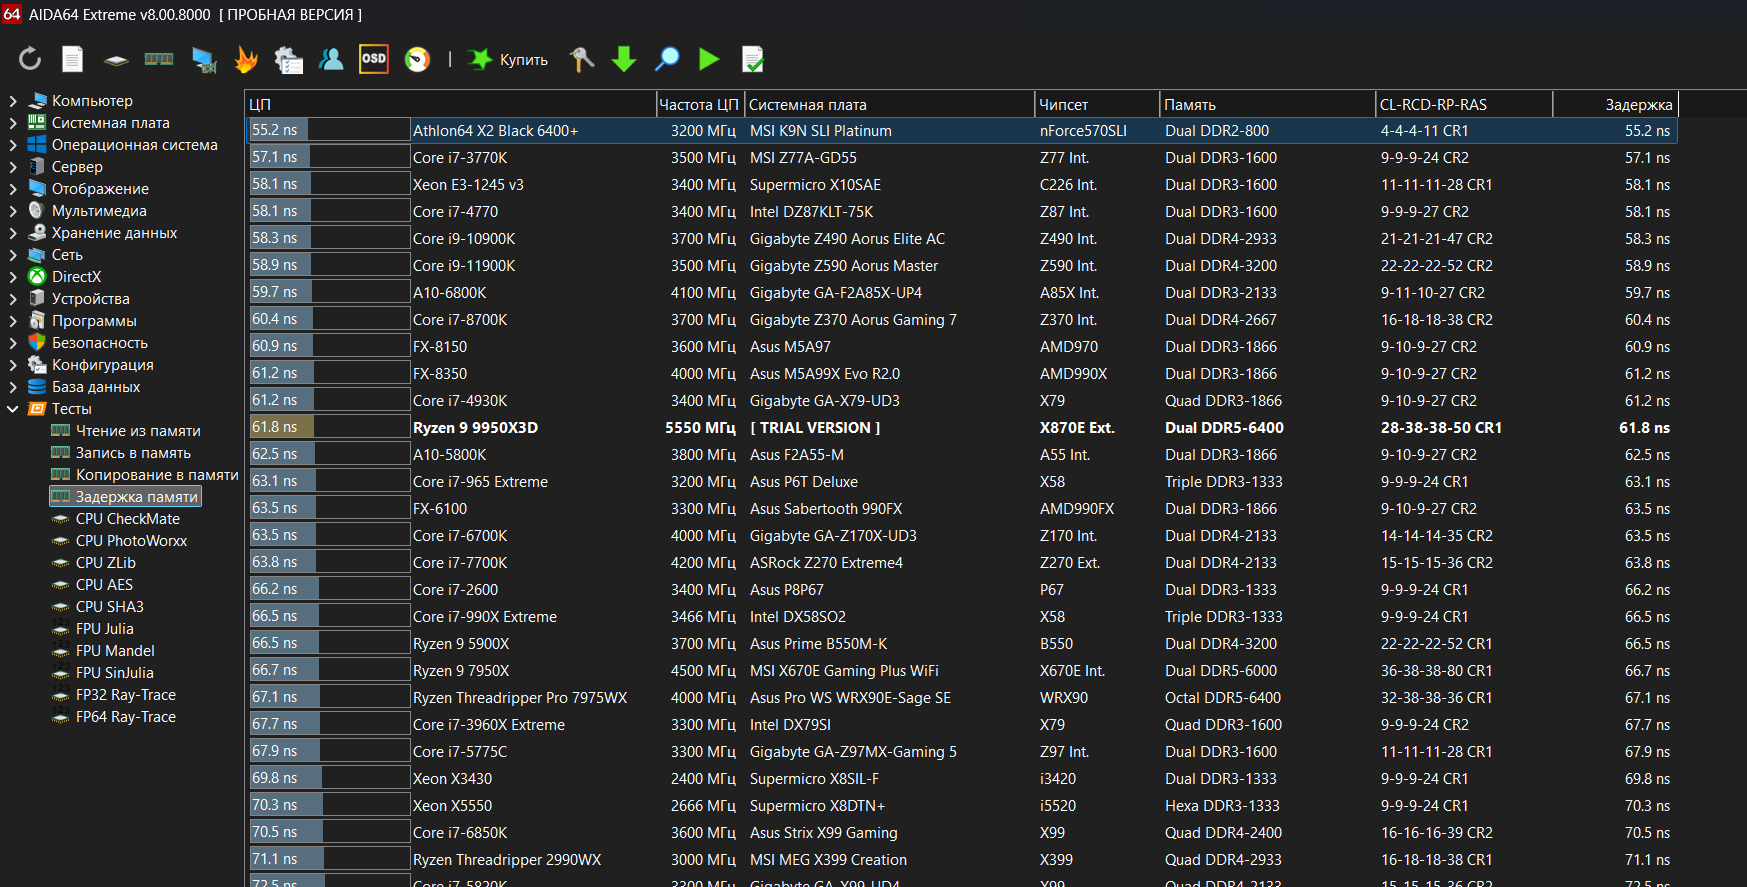Viewport: 1747px width, 887px height.
Task: Click the monitor diagnostics toolbar icon
Action: [204, 60]
